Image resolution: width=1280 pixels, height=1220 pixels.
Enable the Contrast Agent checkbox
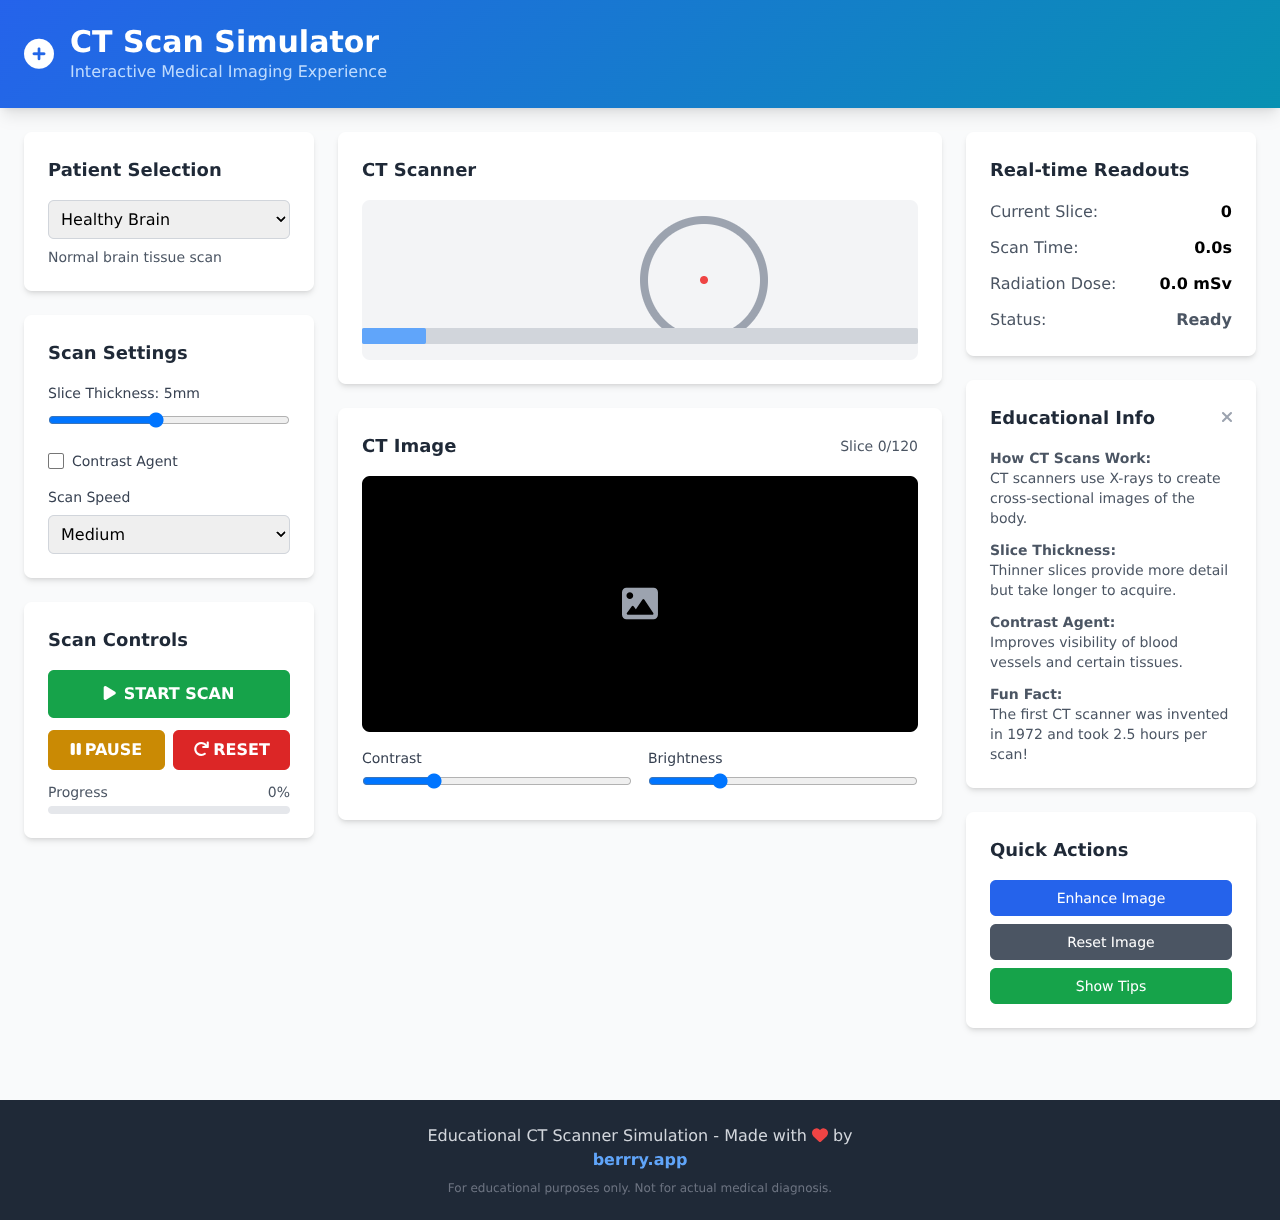click(56, 461)
